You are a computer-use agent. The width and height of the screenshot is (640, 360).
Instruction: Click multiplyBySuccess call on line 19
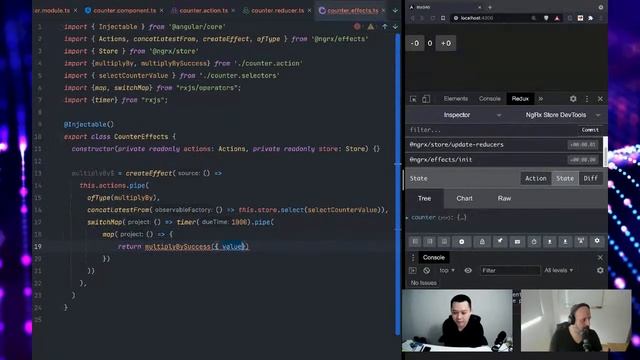[178, 247]
